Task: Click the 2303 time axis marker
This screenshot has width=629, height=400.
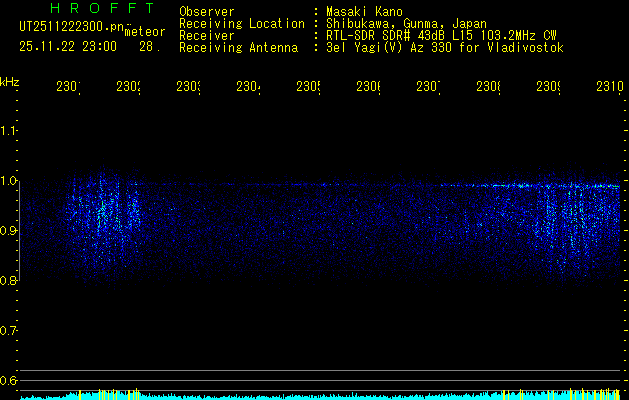Action: pos(189,87)
